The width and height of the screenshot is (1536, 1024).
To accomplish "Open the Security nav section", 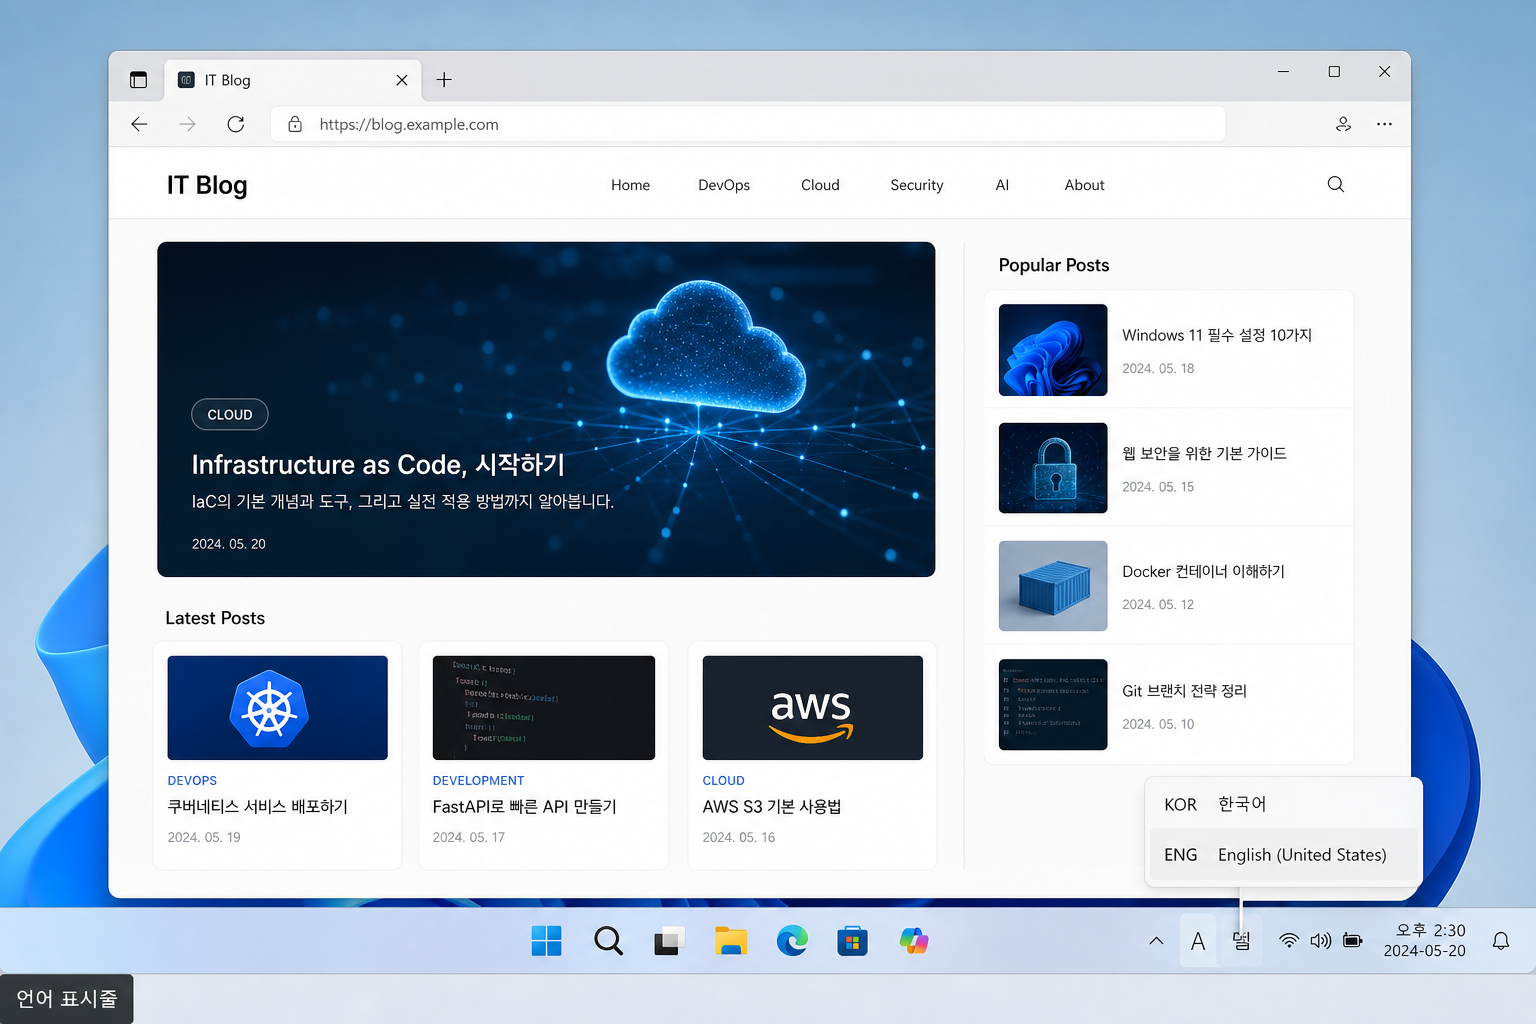I will [917, 185].
